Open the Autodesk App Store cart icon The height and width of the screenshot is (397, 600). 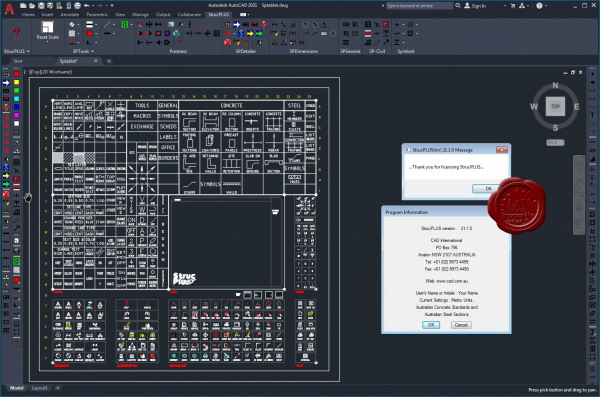click(x=513, y=5)
